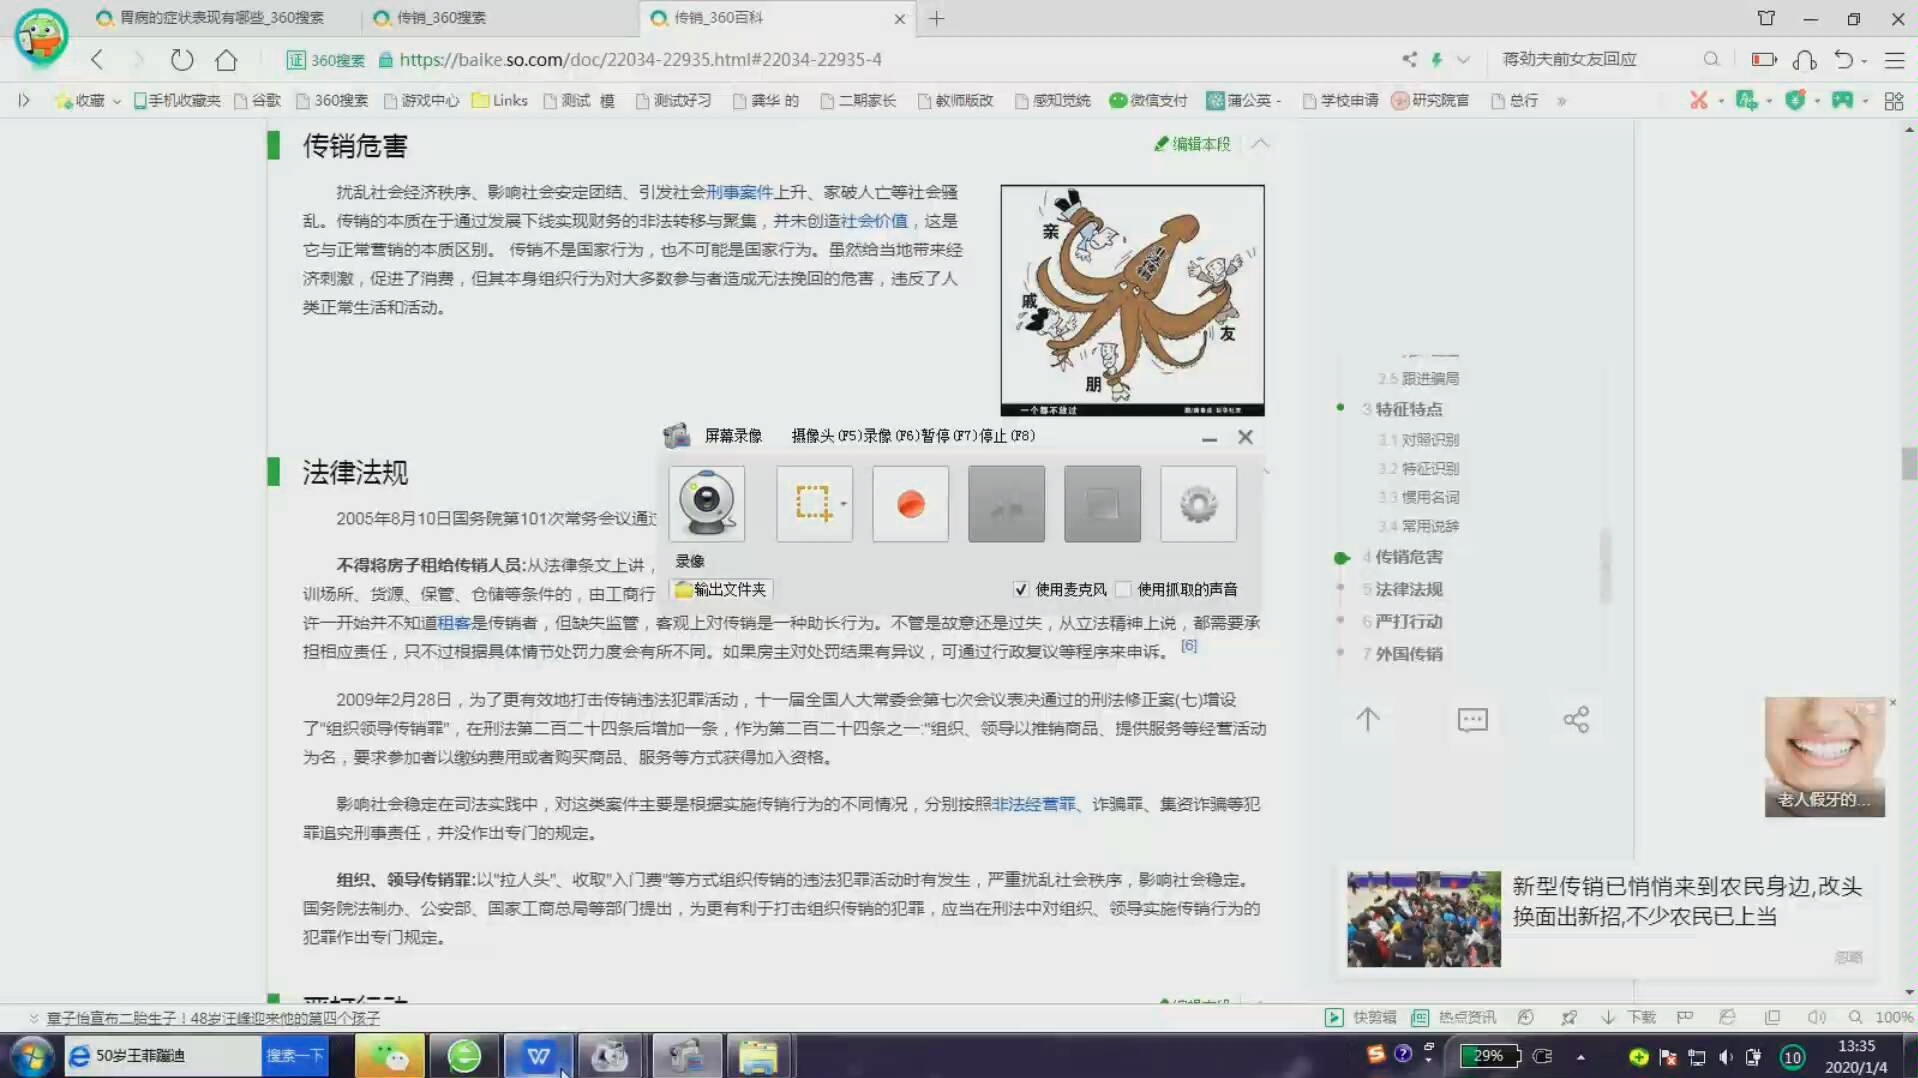Open 研究院官 bookmark
Image resolution: width=1918 pixels, height=1078 pixels.
click(x=1430, y=100)
